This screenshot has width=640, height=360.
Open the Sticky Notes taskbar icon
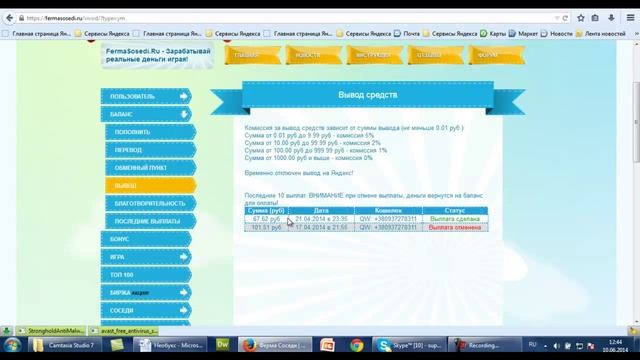tap(117, 345)
